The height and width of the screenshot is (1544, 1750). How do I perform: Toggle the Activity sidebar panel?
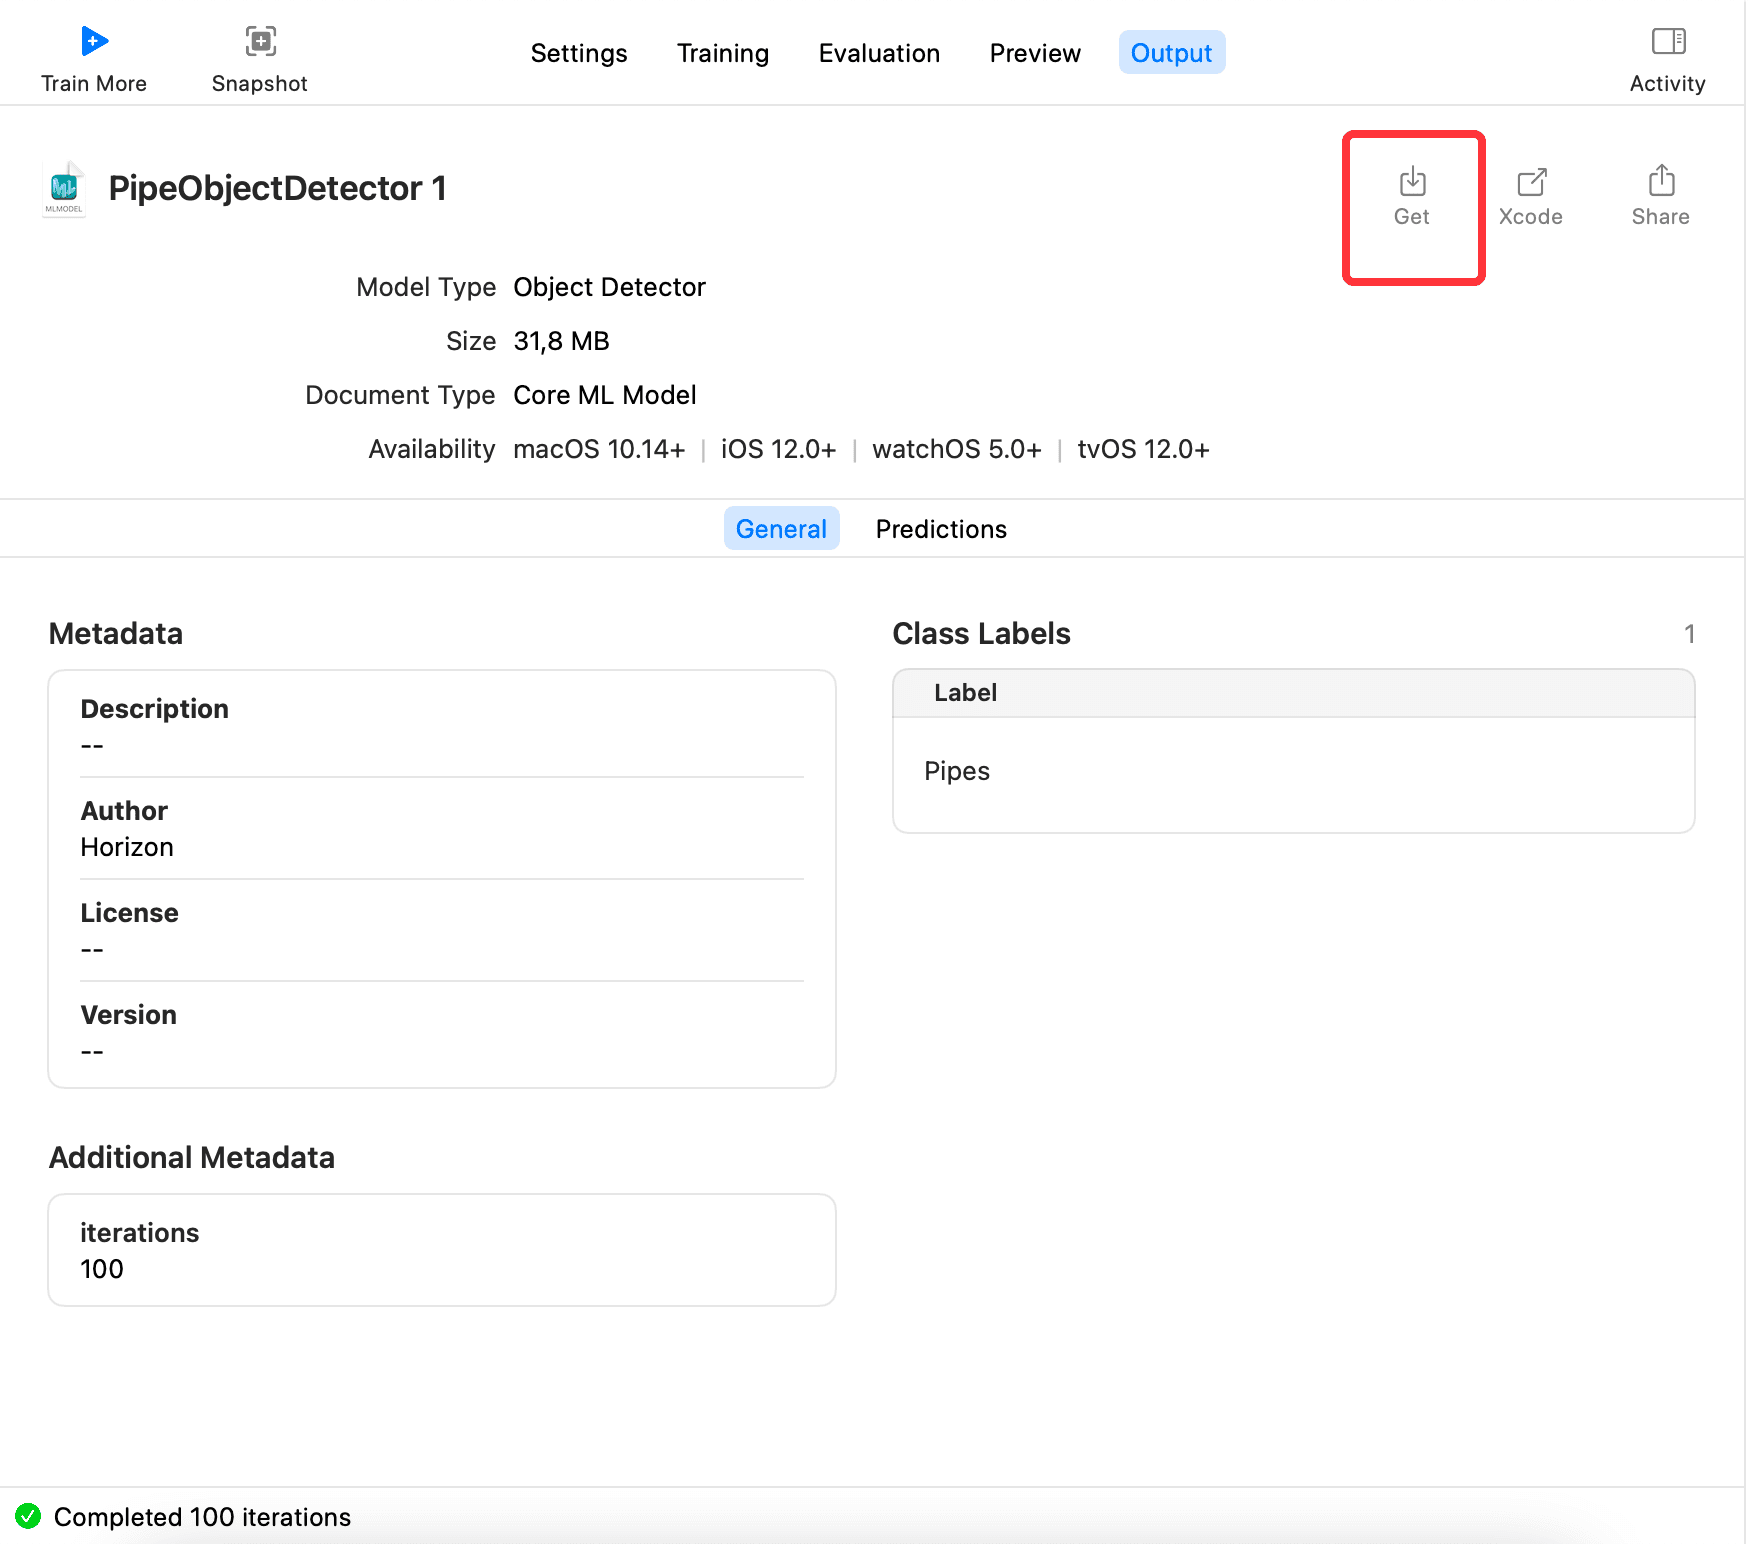point(1668,59)
